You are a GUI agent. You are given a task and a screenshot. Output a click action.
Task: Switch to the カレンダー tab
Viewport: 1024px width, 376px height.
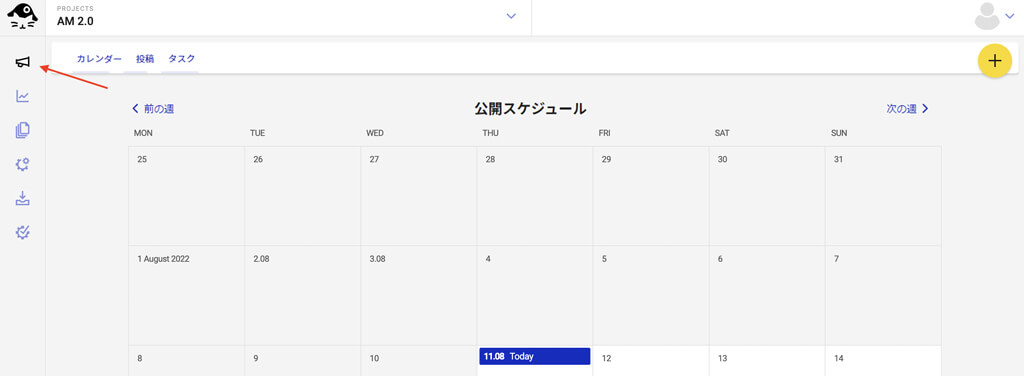pyautogui.click(x=99, y=59)
